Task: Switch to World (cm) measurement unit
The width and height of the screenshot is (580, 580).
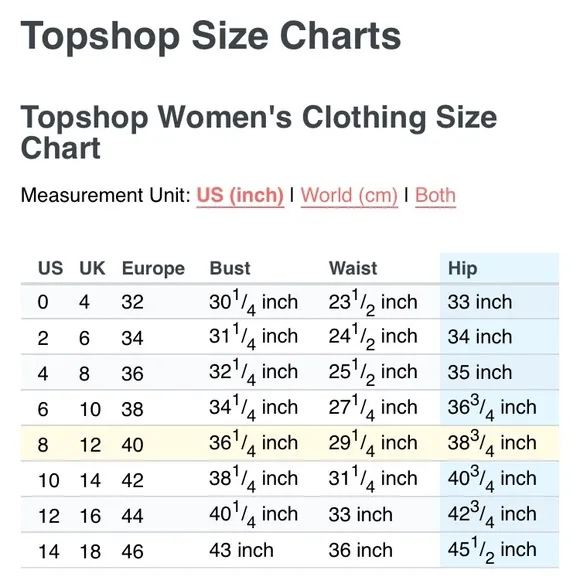Action: [x=349, y=195]
